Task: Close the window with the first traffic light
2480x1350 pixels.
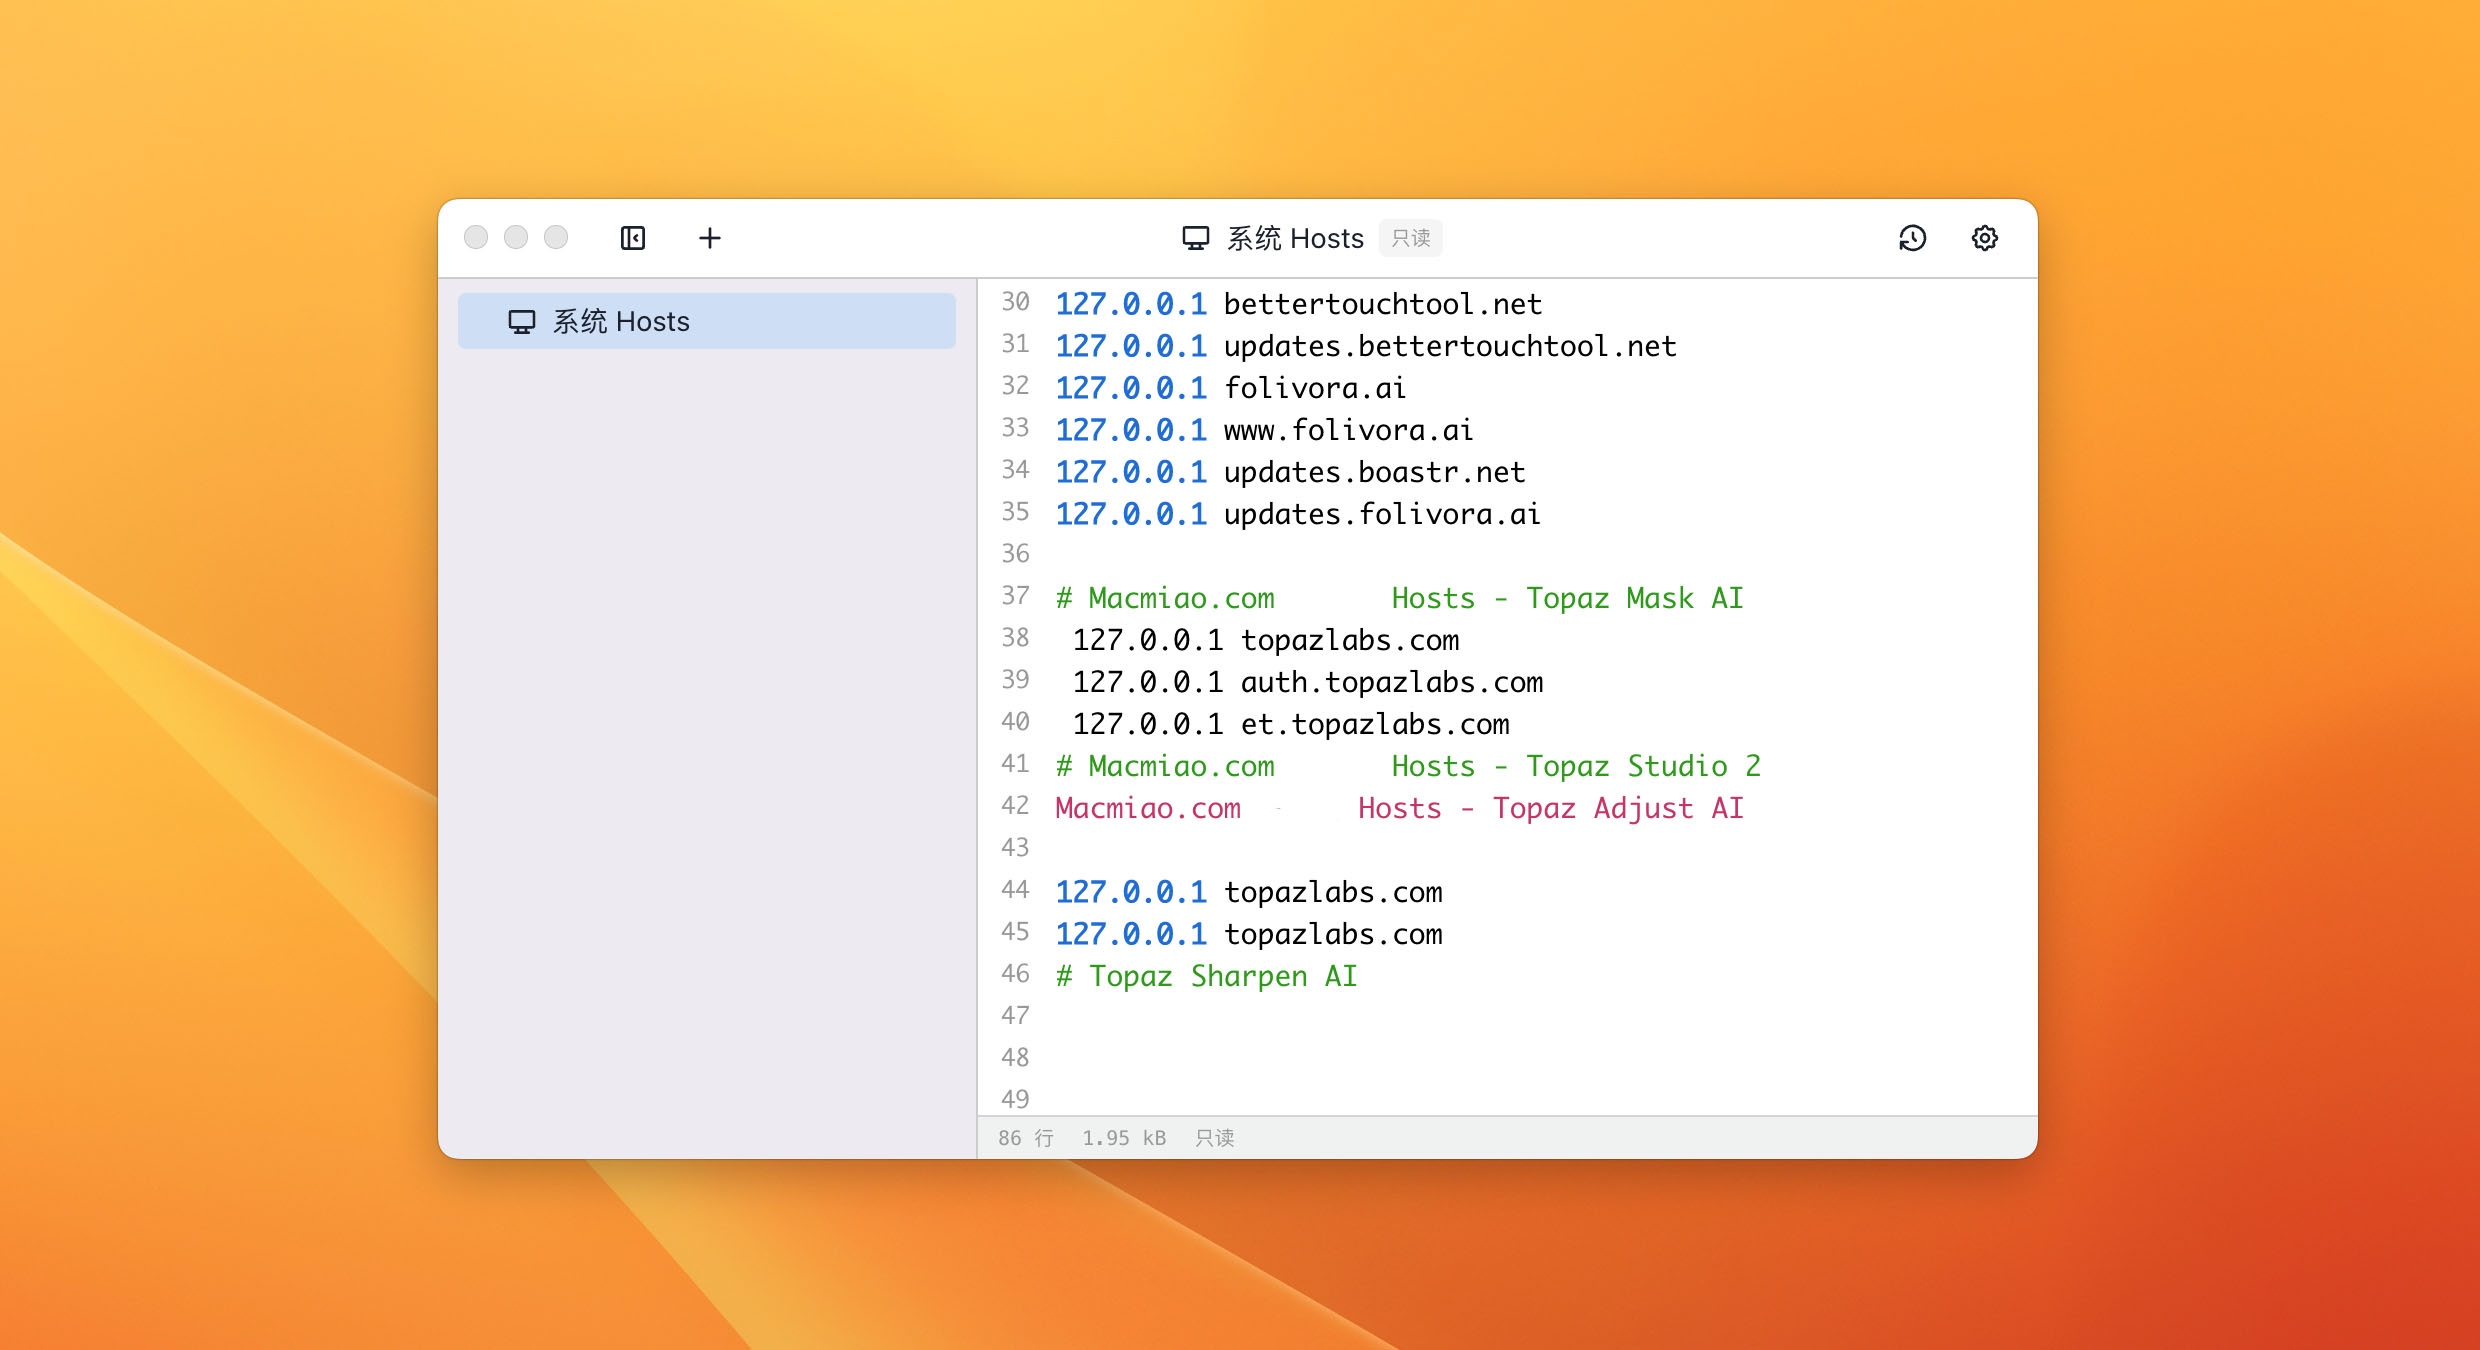Action: tap(476, 237)
